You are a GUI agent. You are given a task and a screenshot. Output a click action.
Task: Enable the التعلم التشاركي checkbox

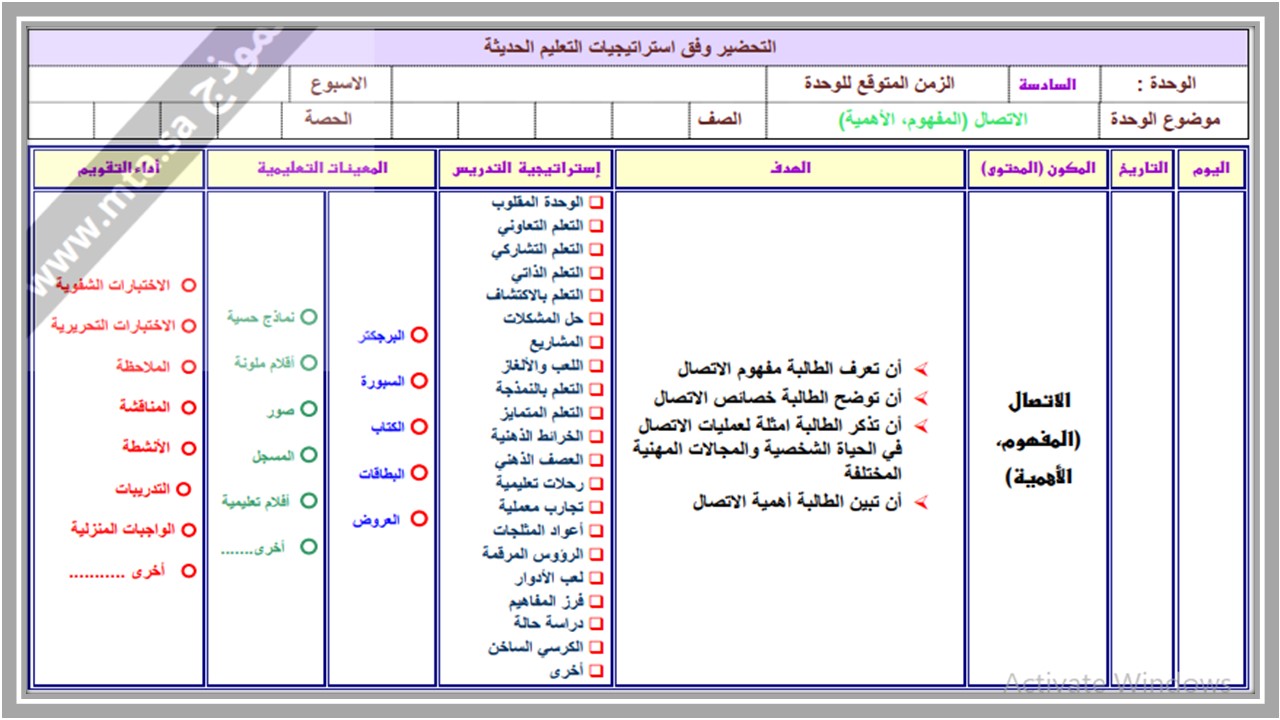pos(596,250)
